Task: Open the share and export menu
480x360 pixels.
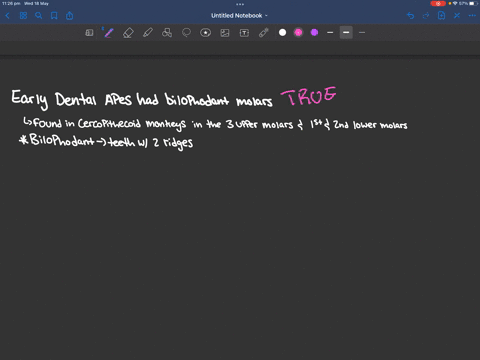Action: pos(70,15)
